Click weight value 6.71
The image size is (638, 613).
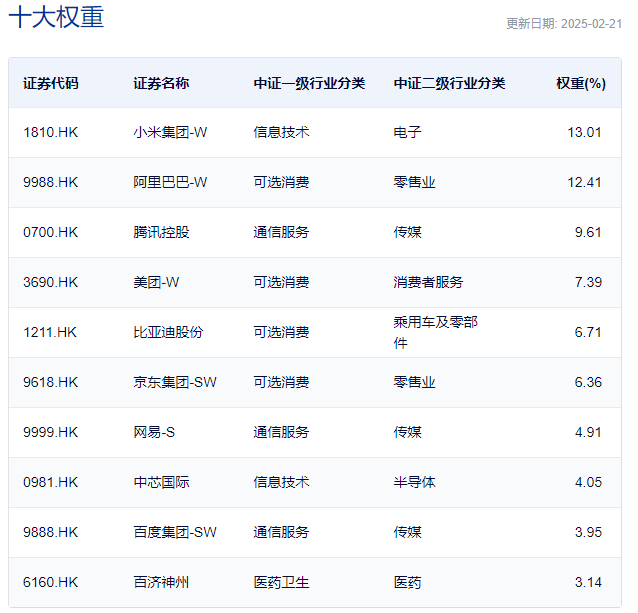pos(588,332)
